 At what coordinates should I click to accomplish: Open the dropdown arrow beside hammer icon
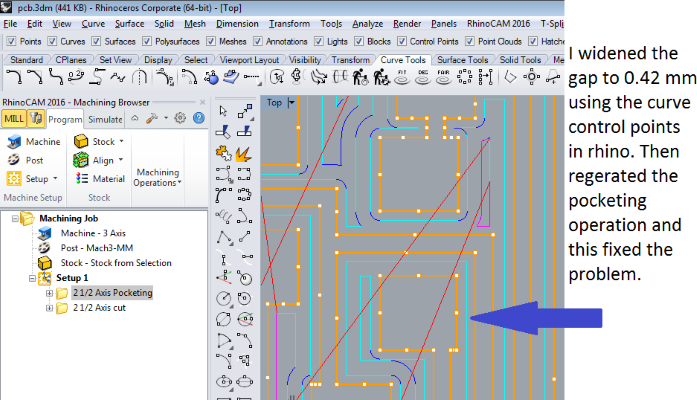pyautogui.click(x=166, y=118)
